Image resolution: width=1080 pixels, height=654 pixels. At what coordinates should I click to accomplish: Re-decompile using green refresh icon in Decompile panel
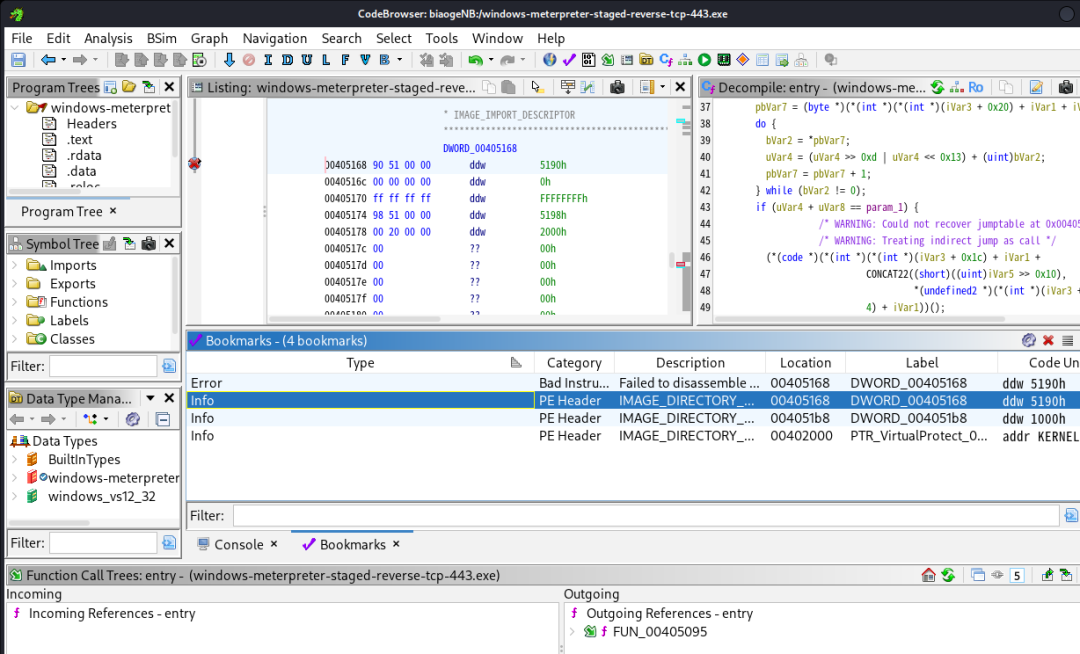coord(937,88)
